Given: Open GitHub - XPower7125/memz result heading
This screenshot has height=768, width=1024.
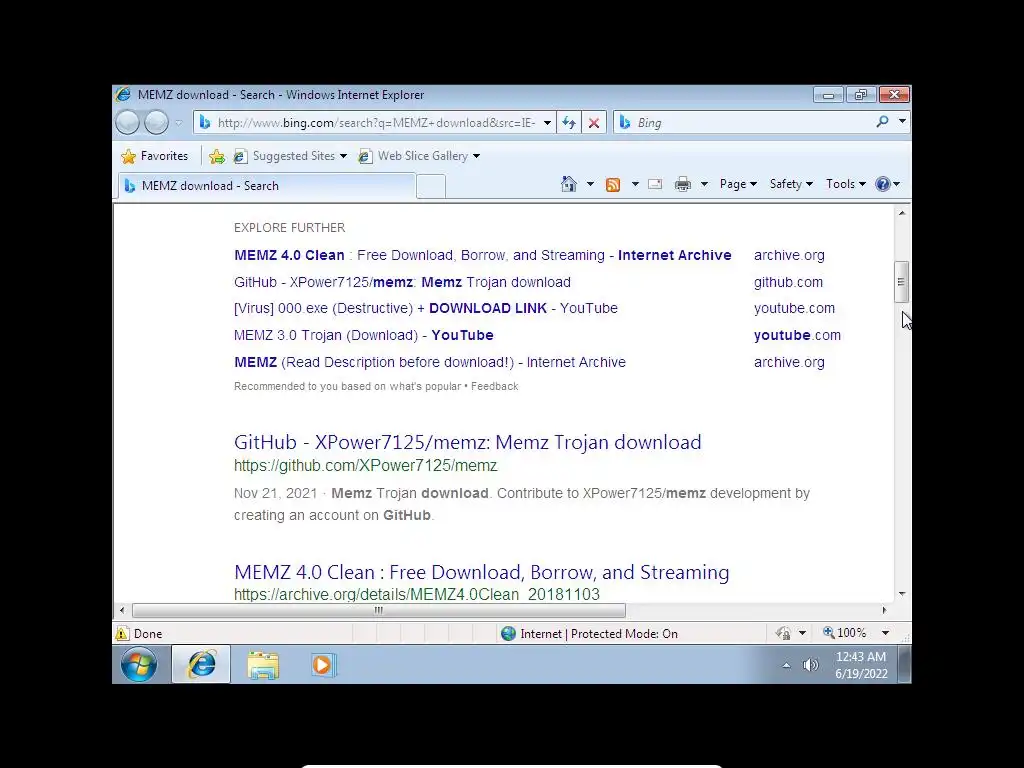Looking at the screenshot, I should pos(468,442).
